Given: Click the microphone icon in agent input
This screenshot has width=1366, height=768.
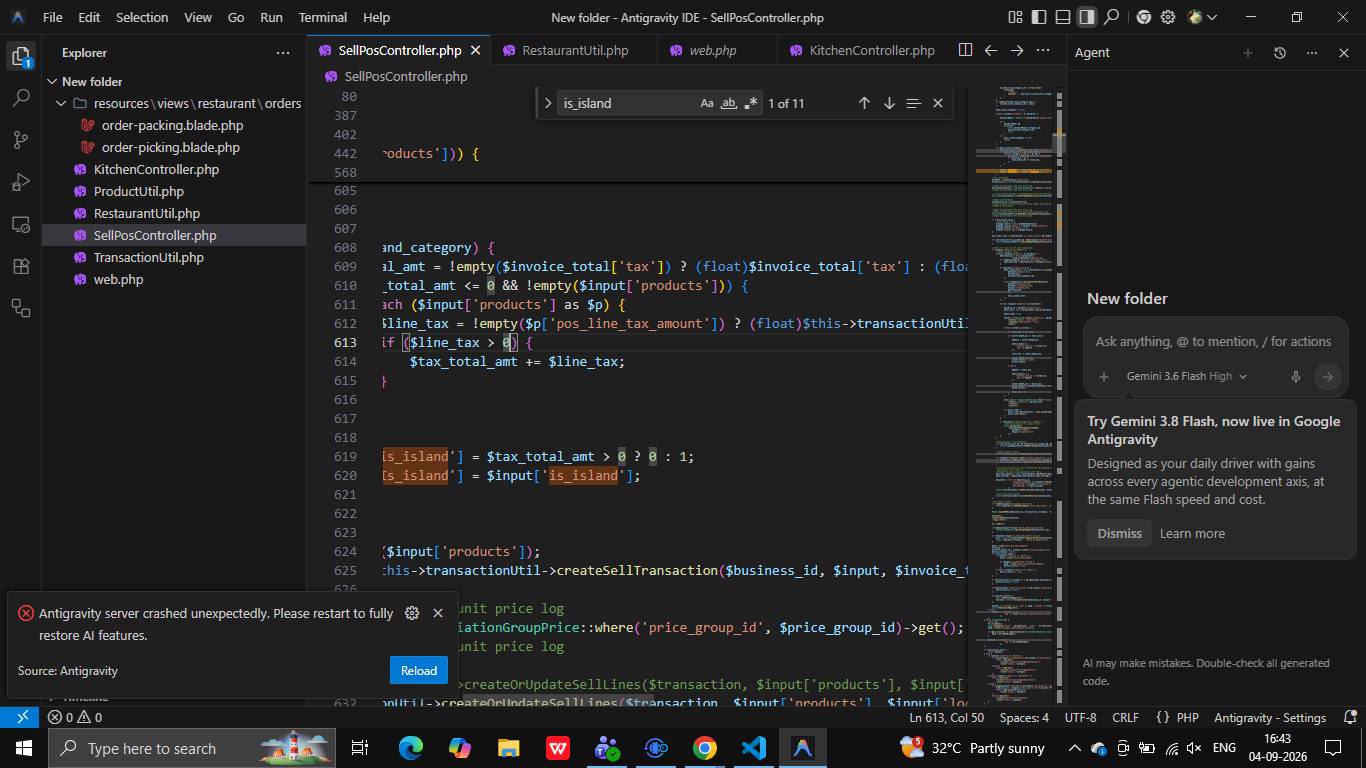Looking at the screenshot, I should [x=1295, y=377].
